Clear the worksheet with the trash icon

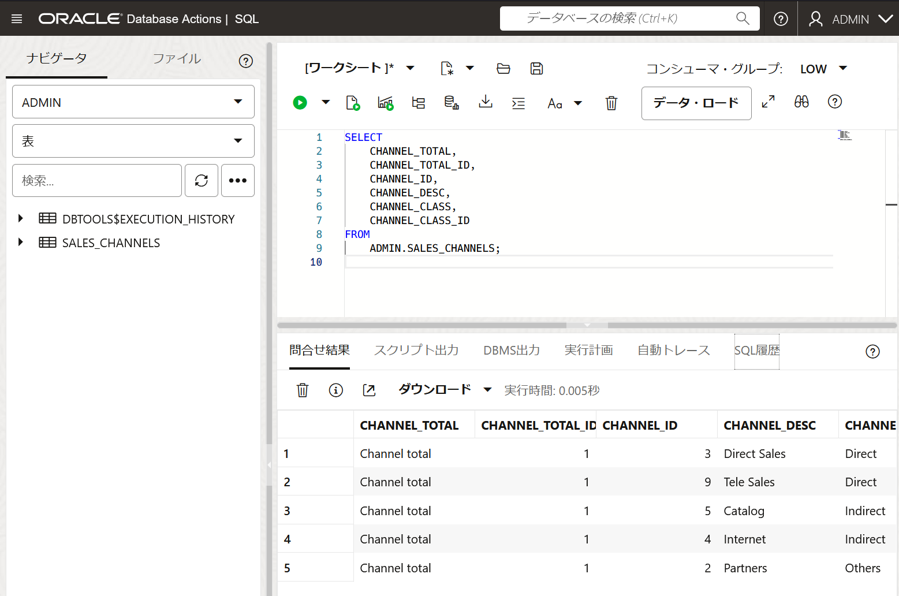point(611,102)
